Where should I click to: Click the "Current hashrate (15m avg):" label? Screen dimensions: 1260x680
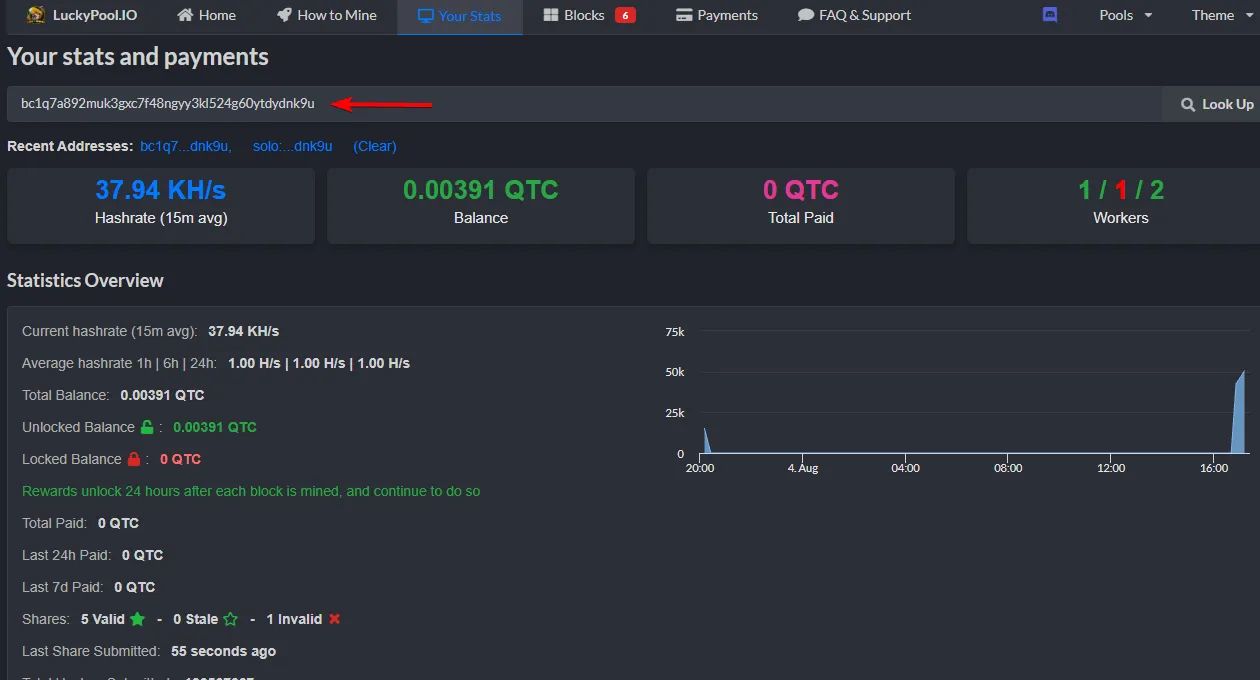coord(110,331)
